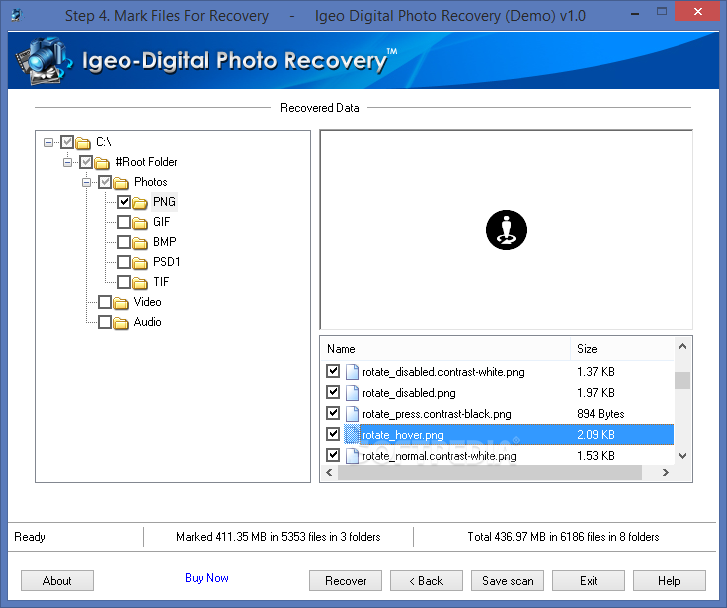Click file icon of rotate_disabled.png
Viewport: 727px width, 608px height.
tap(352, 393)
